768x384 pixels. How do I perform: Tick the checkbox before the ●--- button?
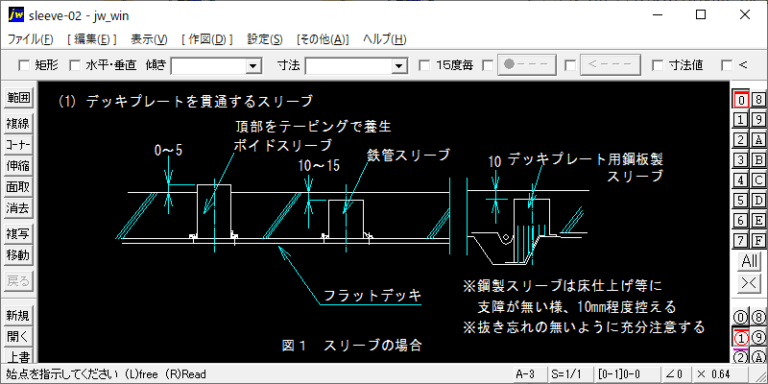pos(488,65)
